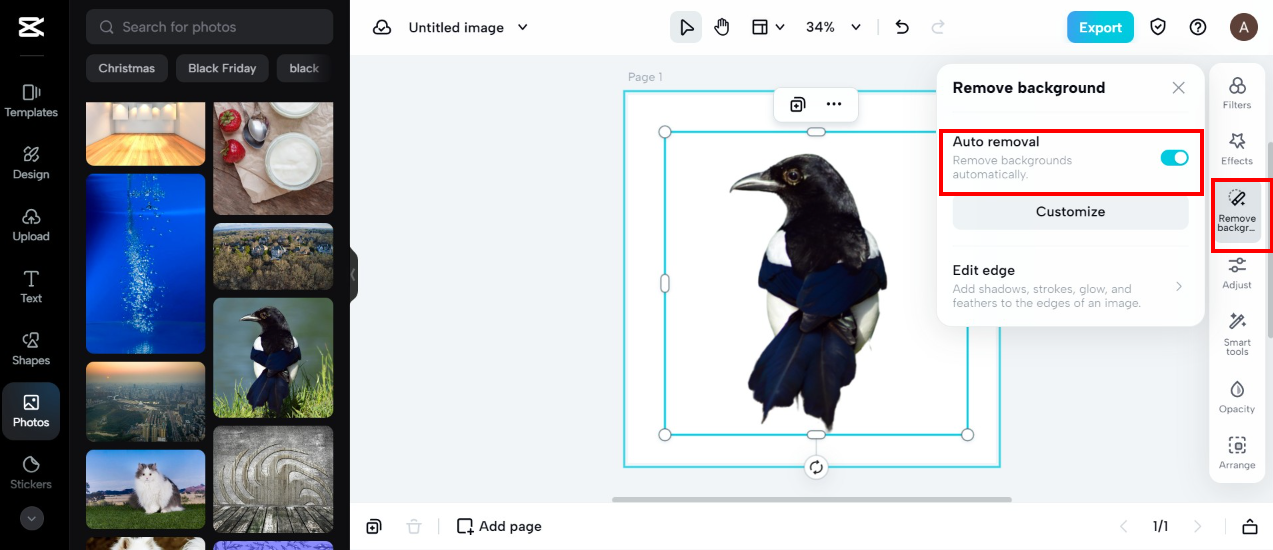Duplicate page using floating toolbar icon
Image resolution: width=1273 pixels, height=550 pixels.
tap(797, 104)
